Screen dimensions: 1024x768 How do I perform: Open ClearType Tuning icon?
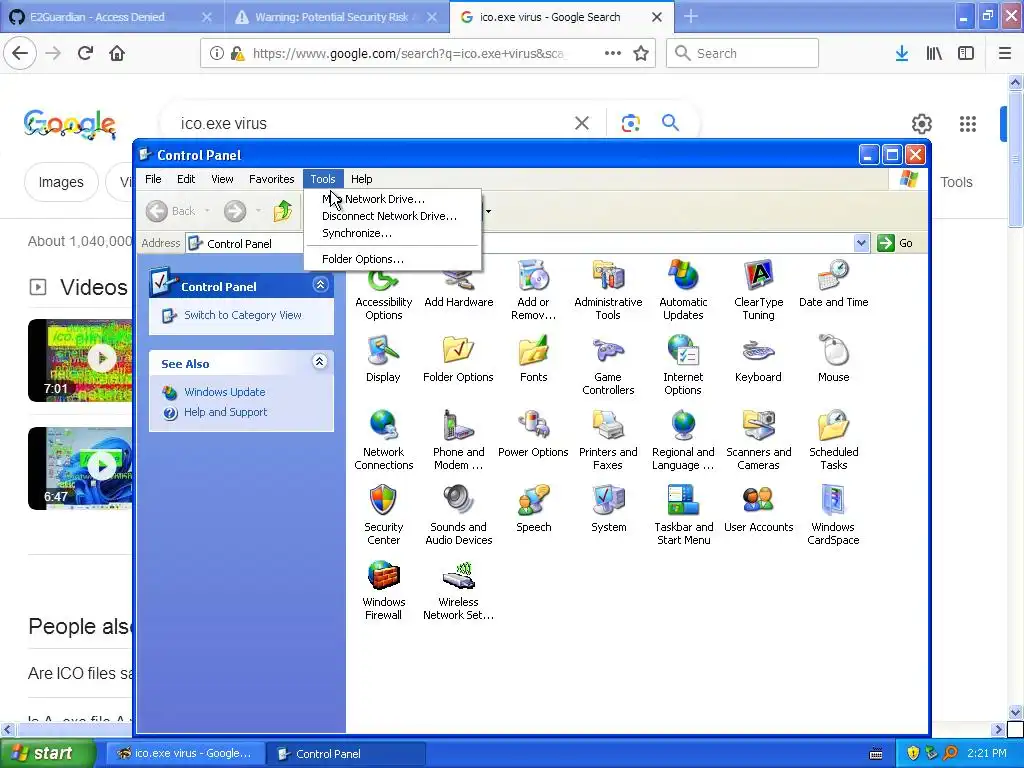coord(758,289)
